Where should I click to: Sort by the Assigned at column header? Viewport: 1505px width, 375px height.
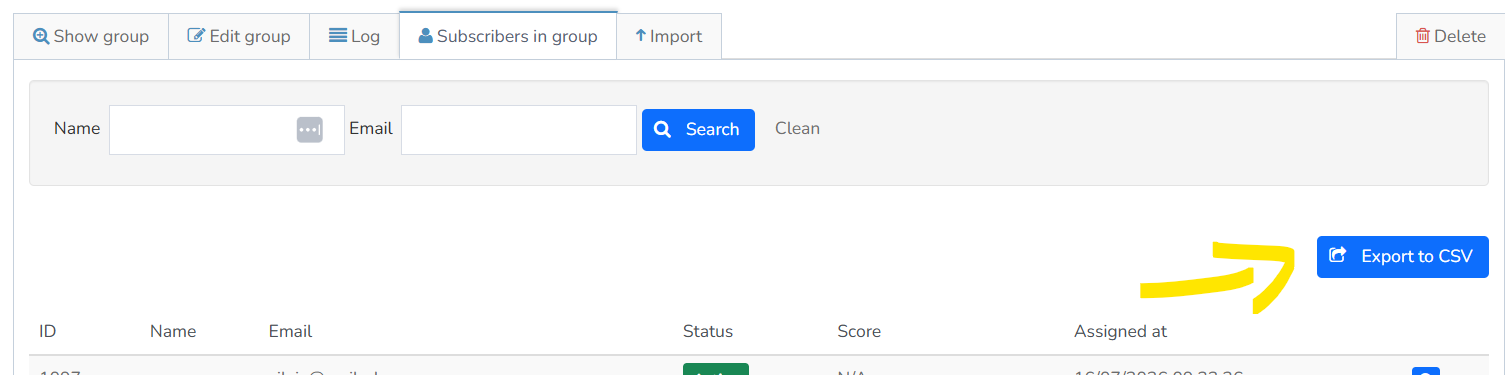pos(1120,331)
